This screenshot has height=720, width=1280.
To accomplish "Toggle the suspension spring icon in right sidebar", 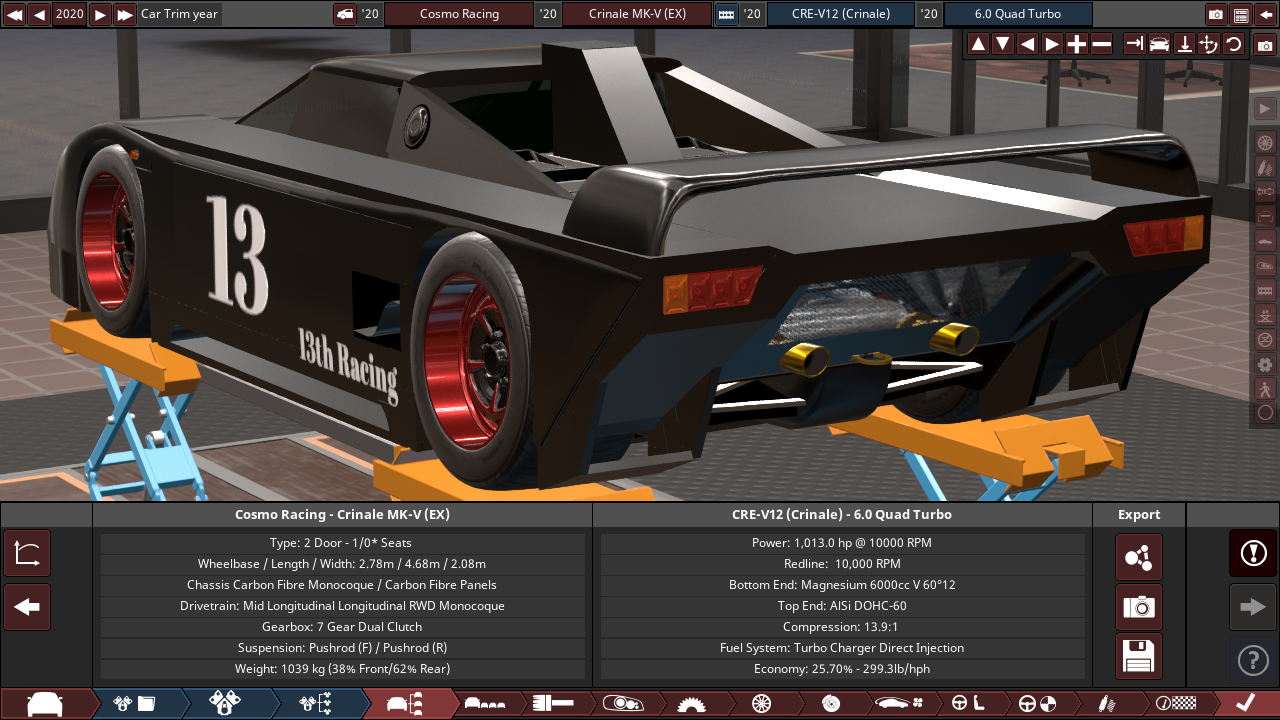I will [1265, 167].
